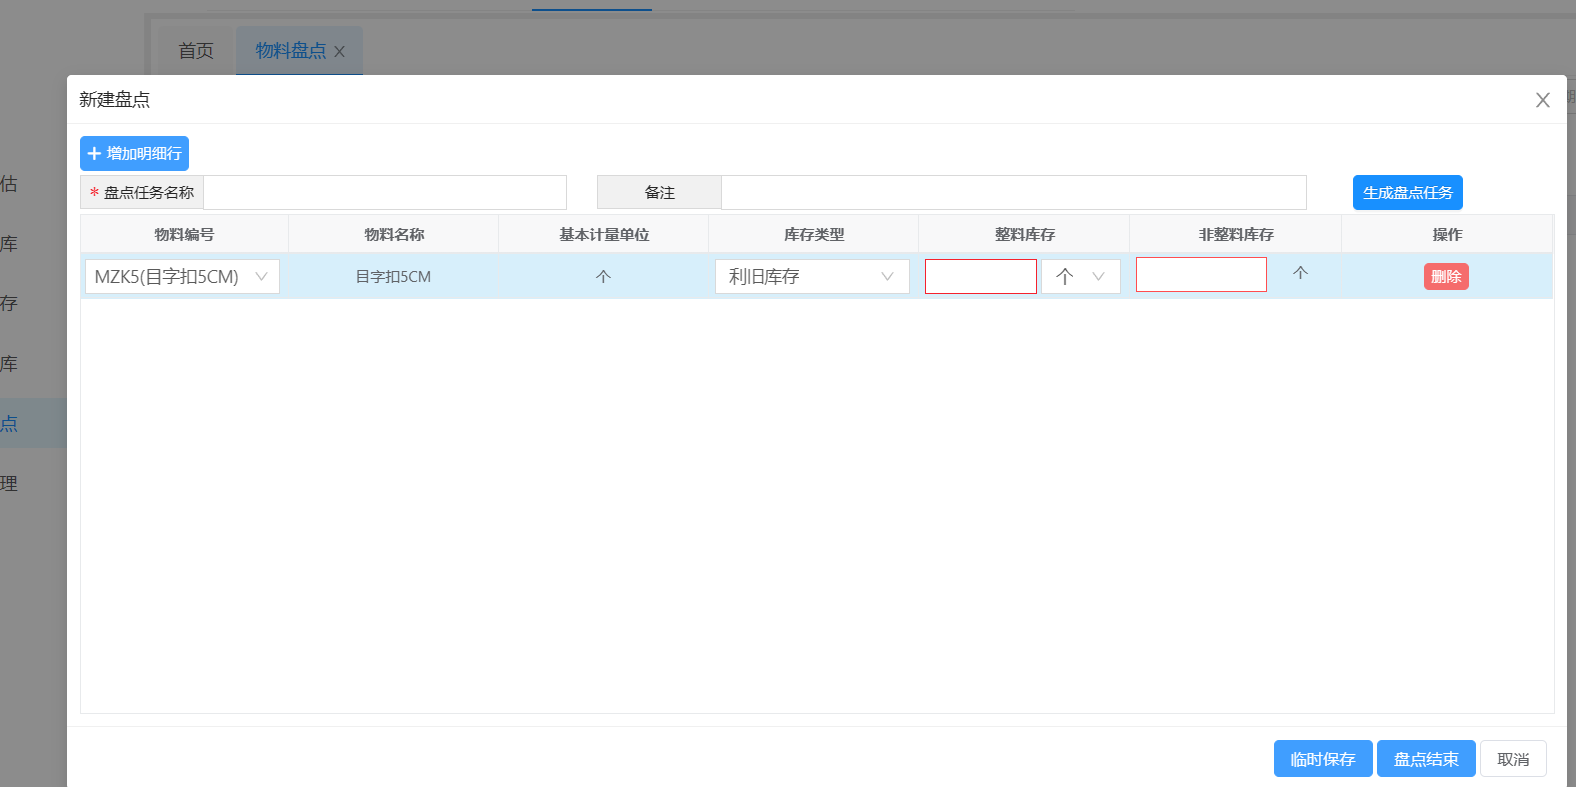Close the 新建盘点 dialog

coord(1542,100)
